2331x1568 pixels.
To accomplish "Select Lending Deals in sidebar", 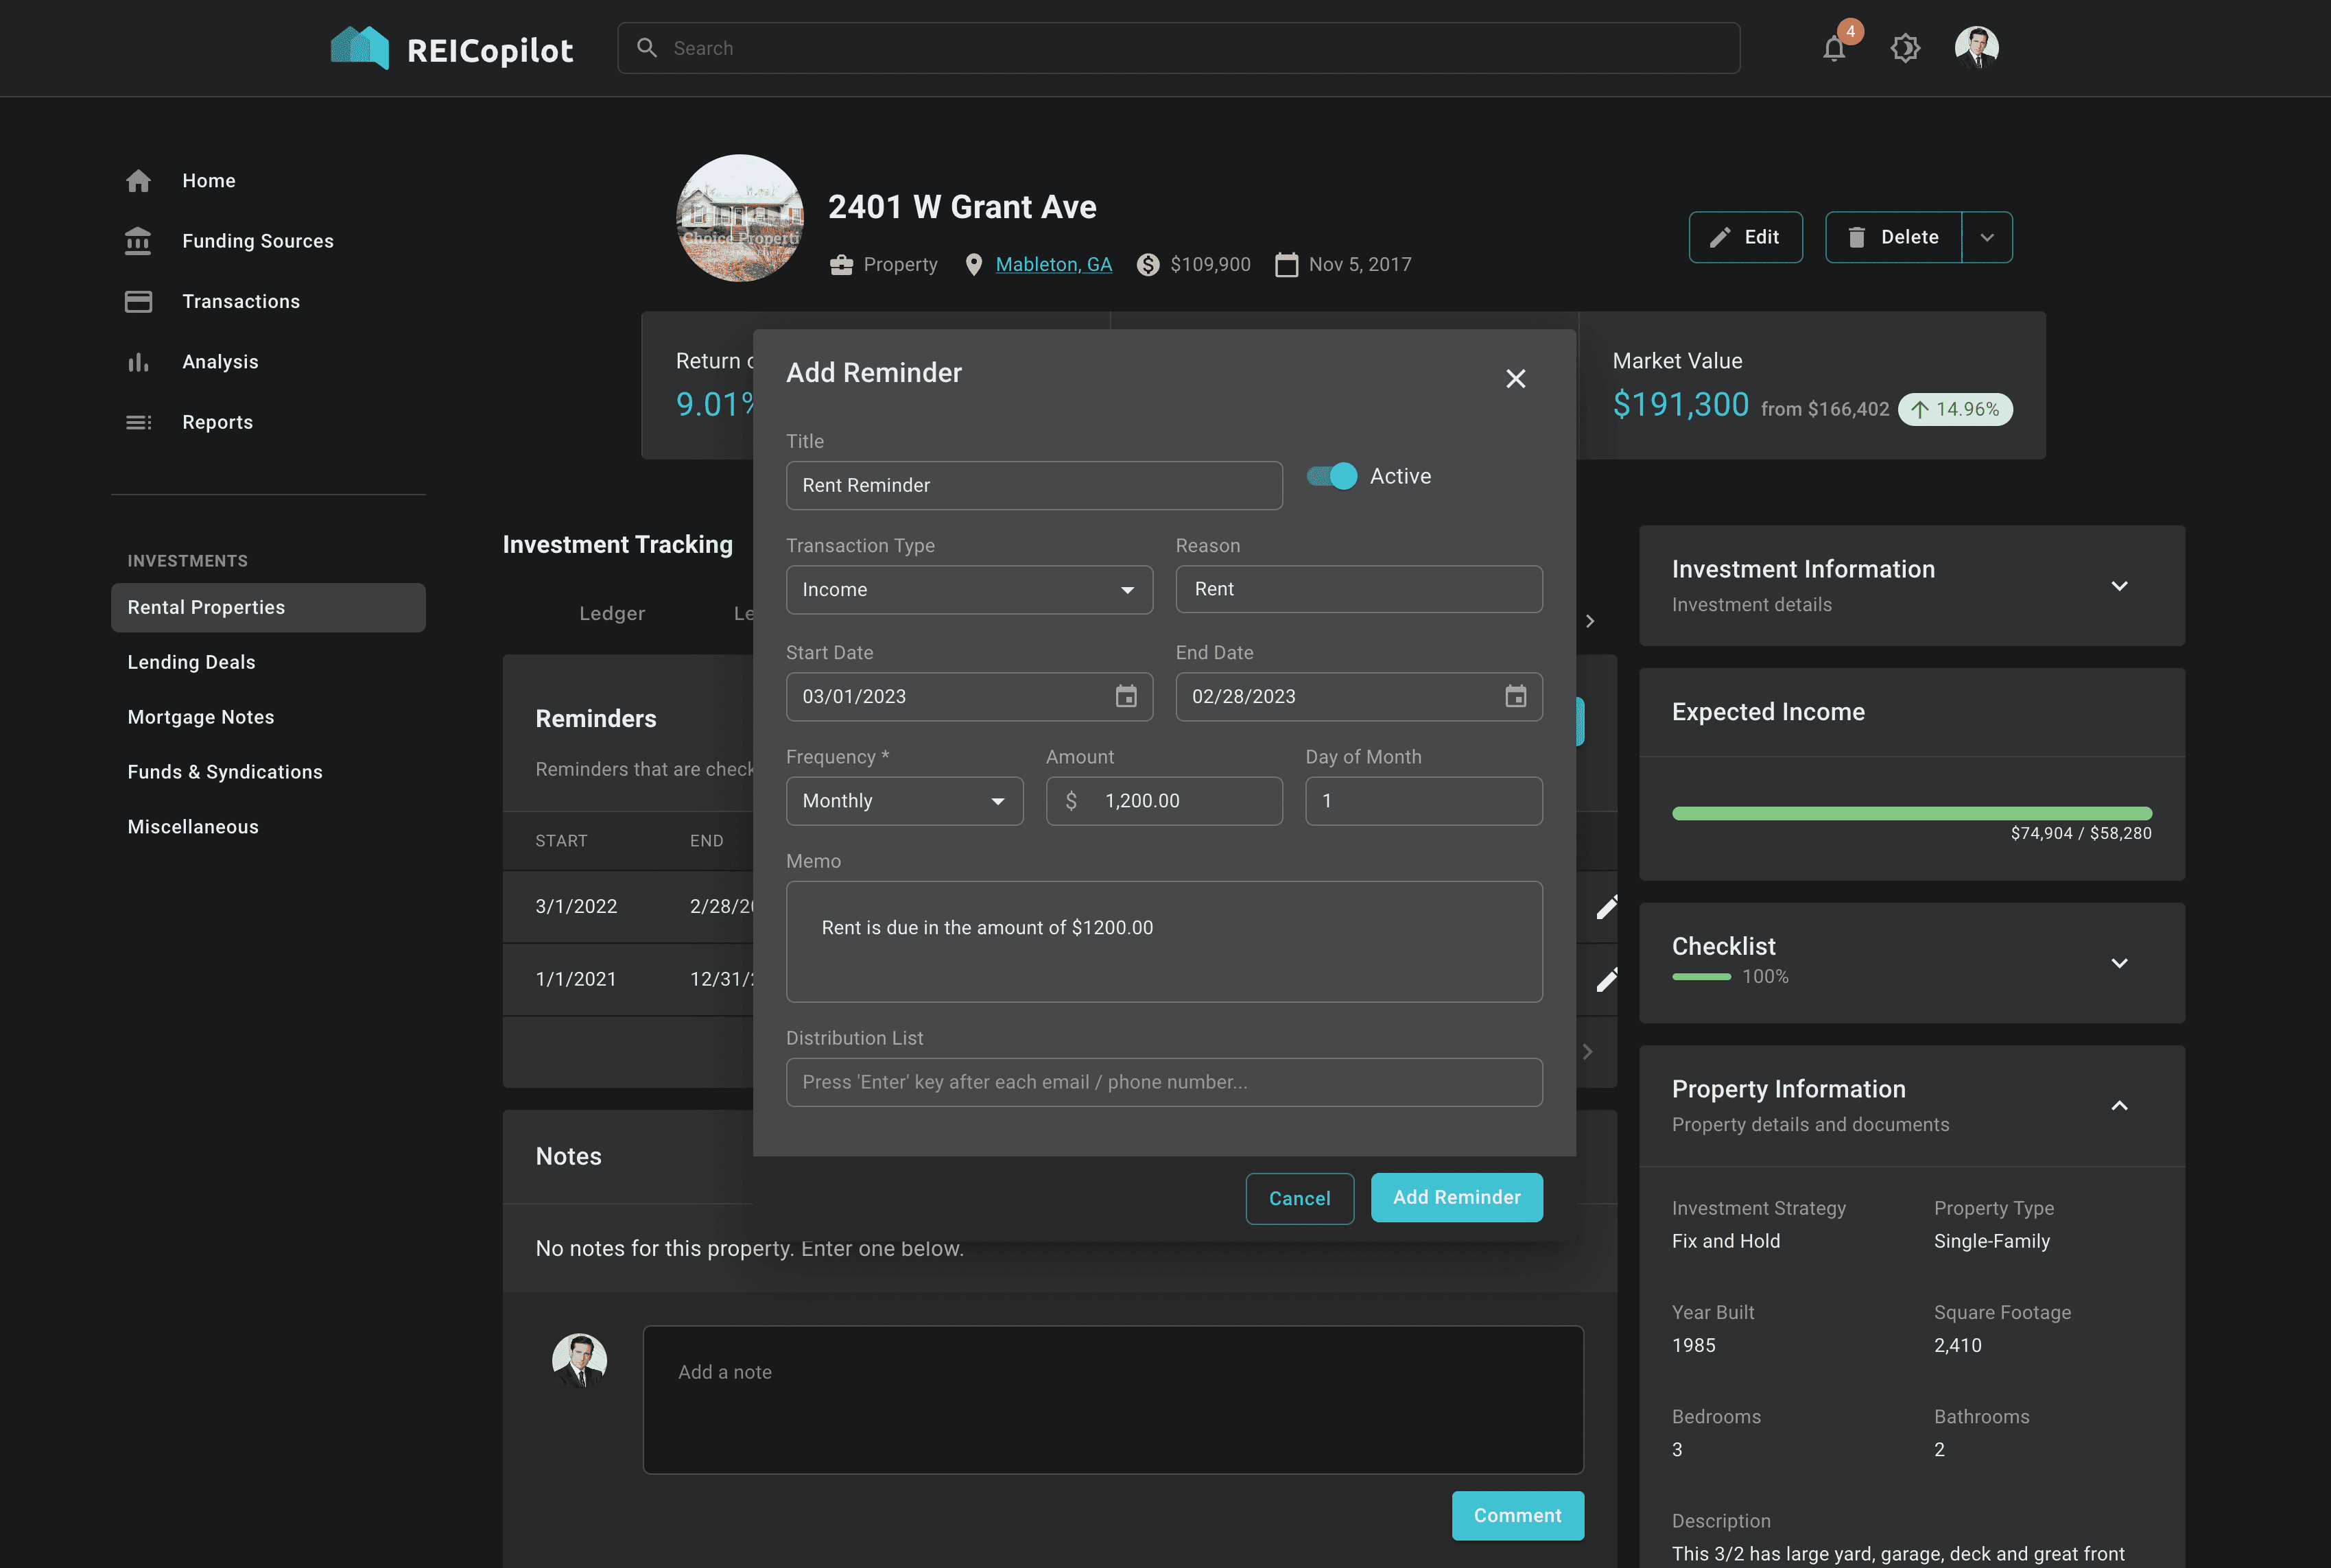I will pyautogui.click(x=191, y=662).
